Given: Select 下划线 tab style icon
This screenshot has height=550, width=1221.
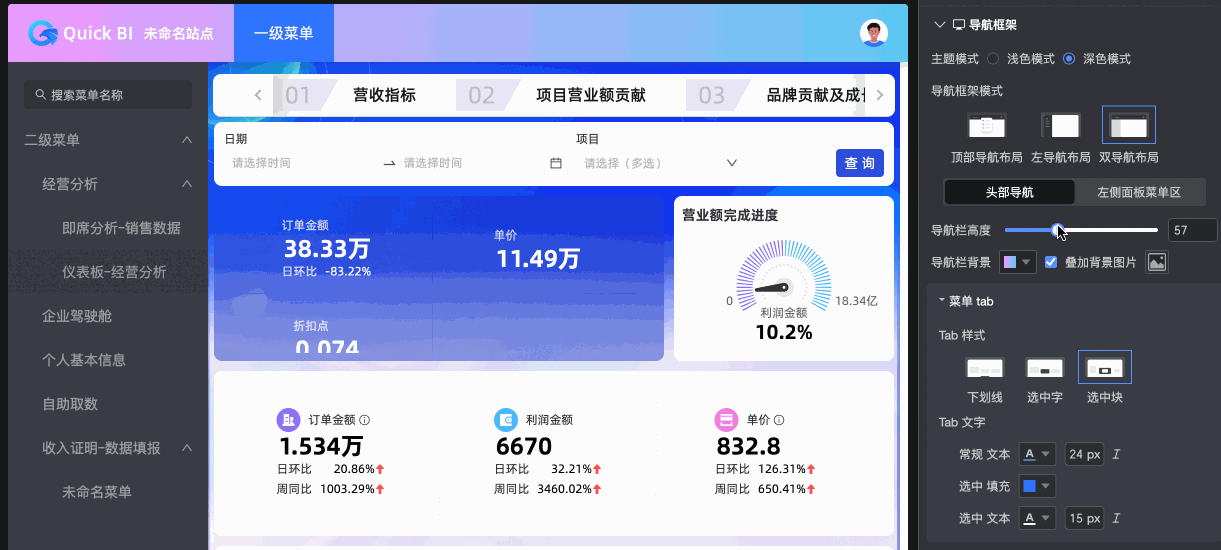Looking at the screenshot, I should click(985, 368).
